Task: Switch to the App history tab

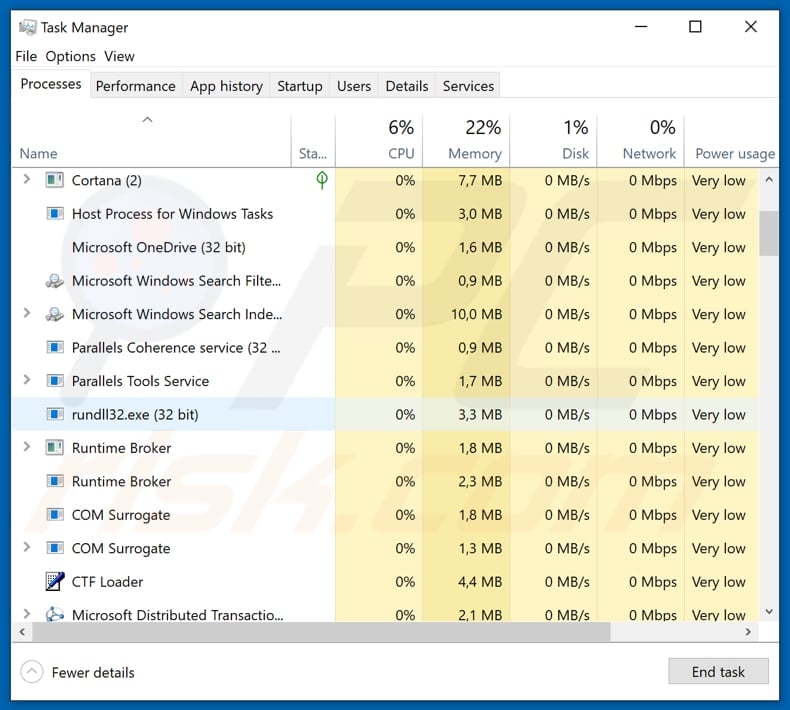Action: 226,86
